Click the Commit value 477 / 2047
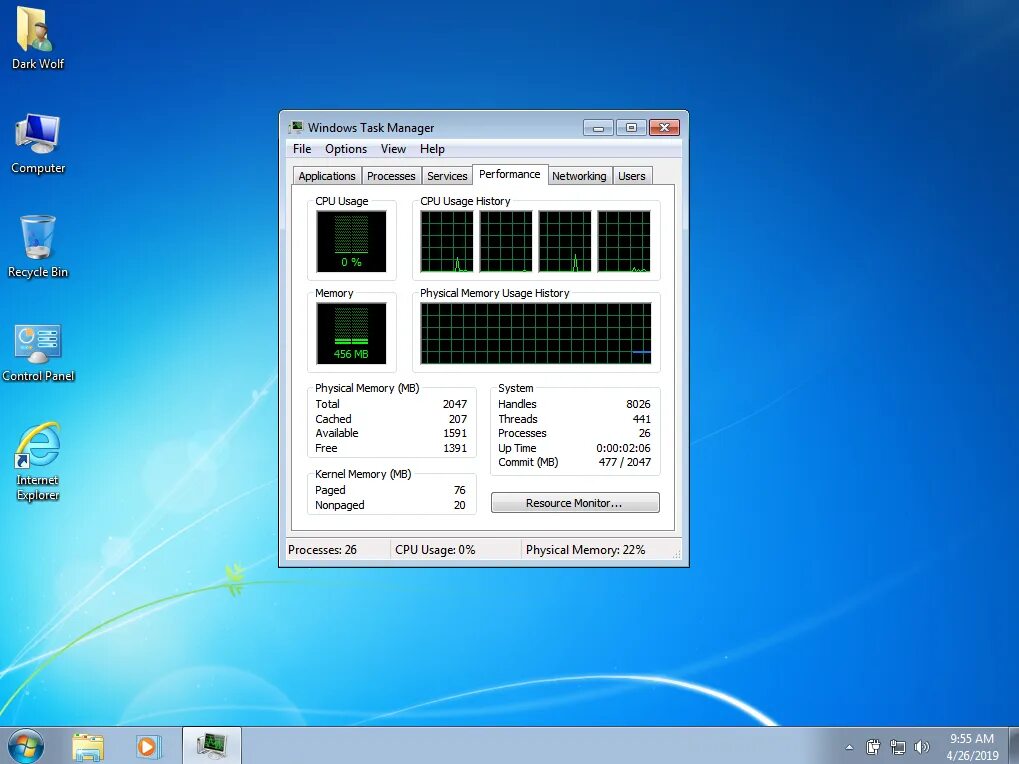Screen dimensions: 1019x764 pos(625,463)
